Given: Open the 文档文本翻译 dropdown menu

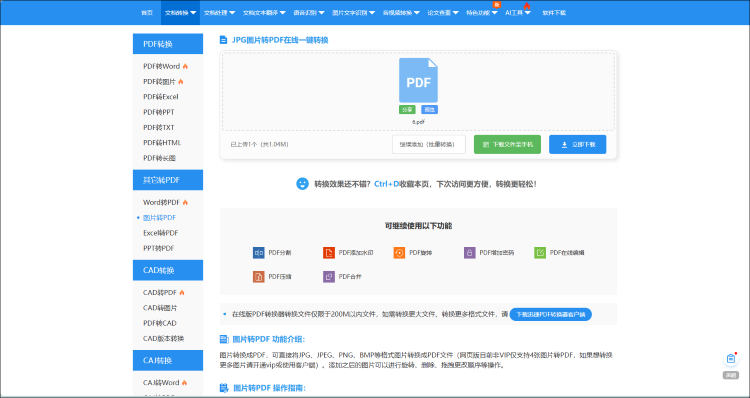Looking at the screenshot, I should pyautogui.click(x=264, y=13).
